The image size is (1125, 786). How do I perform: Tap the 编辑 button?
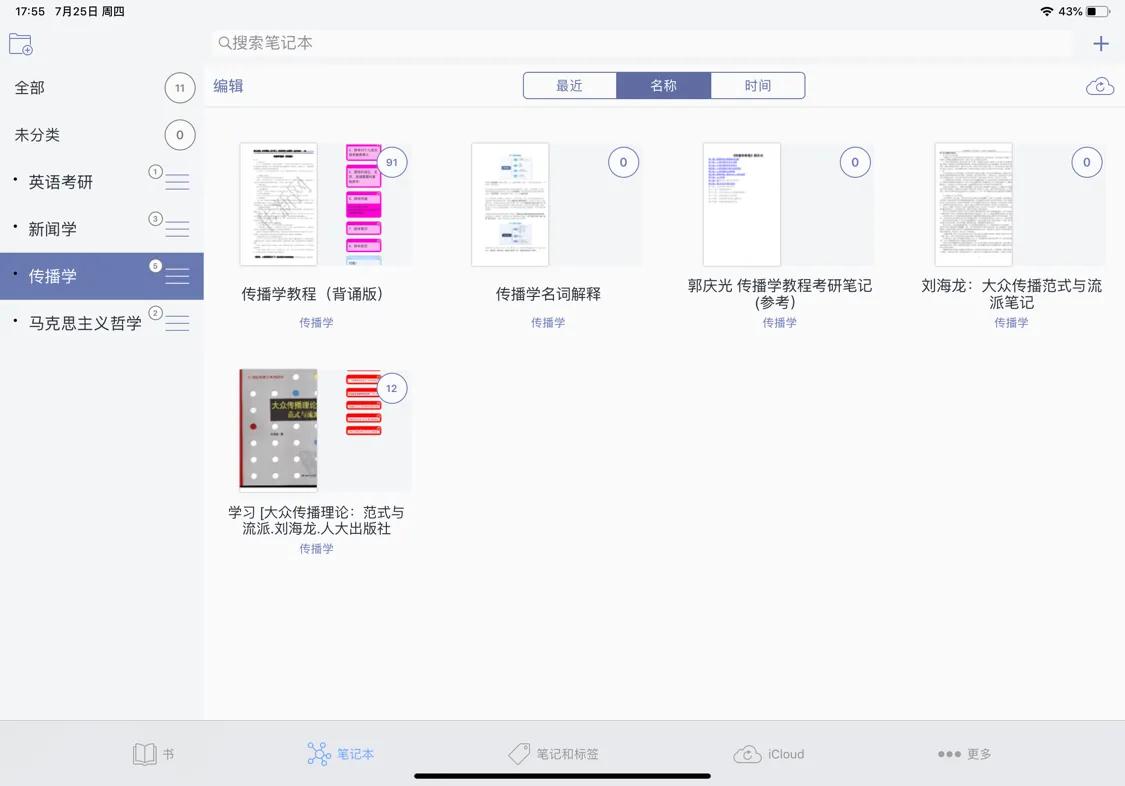point(228,86)
